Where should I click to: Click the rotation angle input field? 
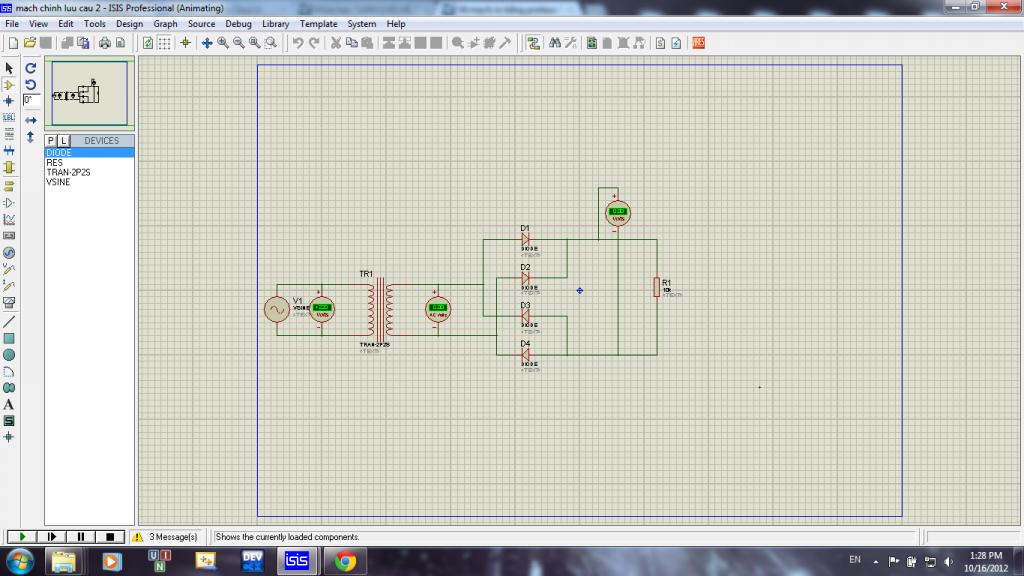(32, 100)
